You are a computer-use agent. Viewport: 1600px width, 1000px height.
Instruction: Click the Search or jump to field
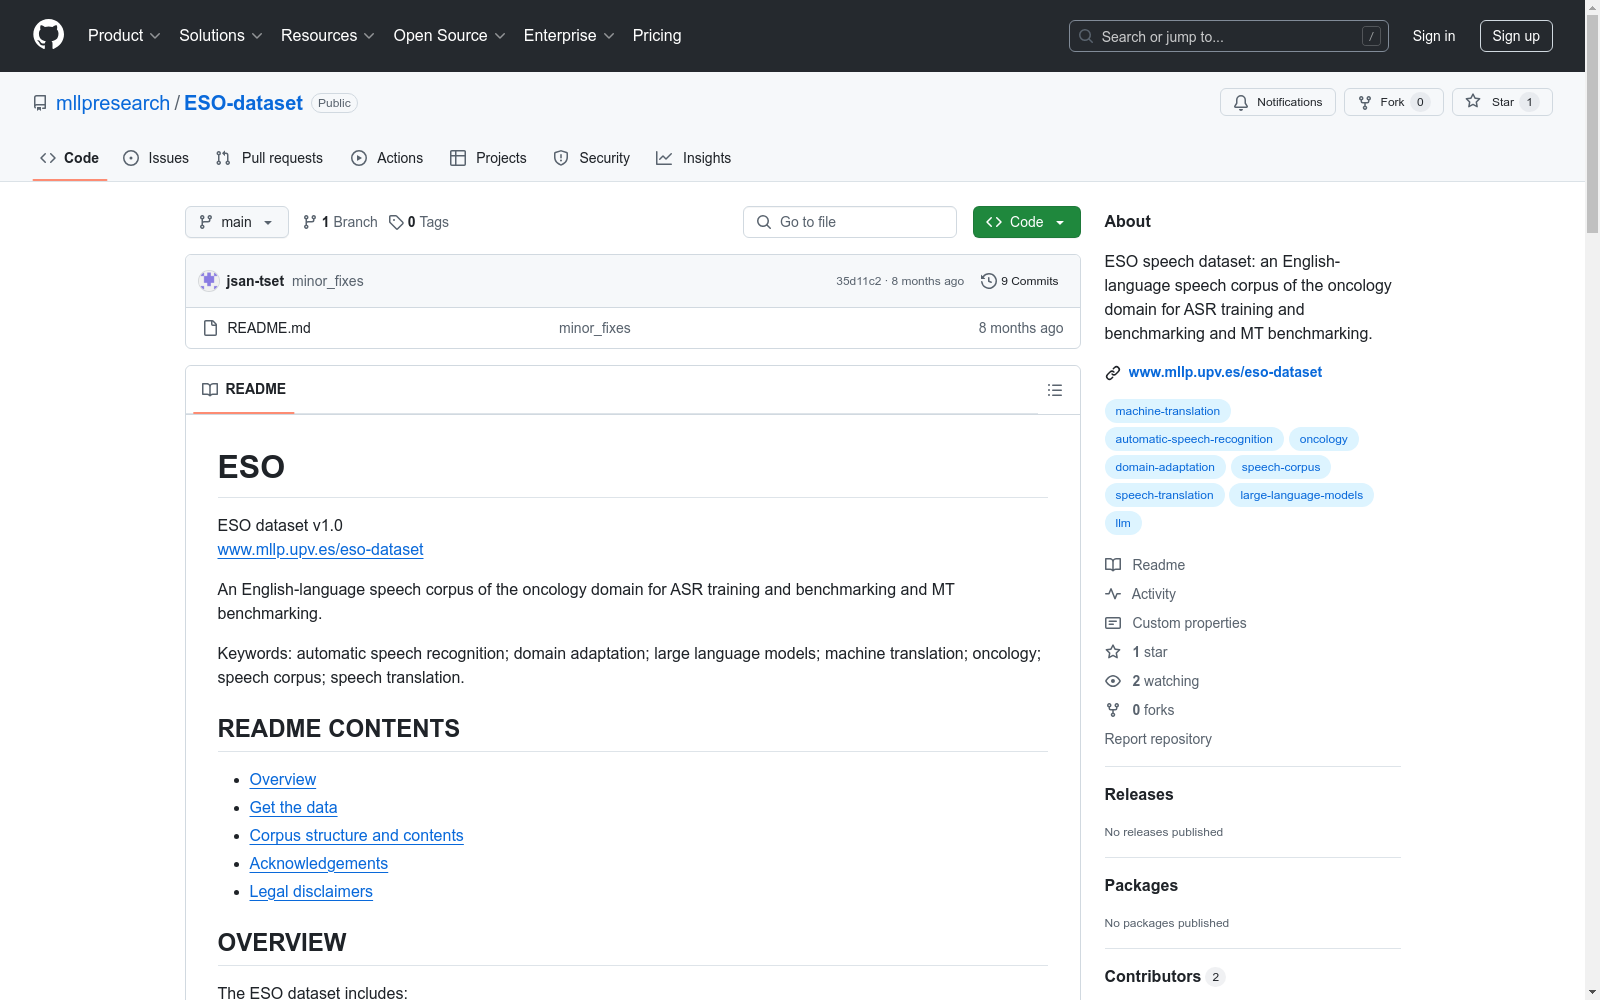pos(1229,36)
